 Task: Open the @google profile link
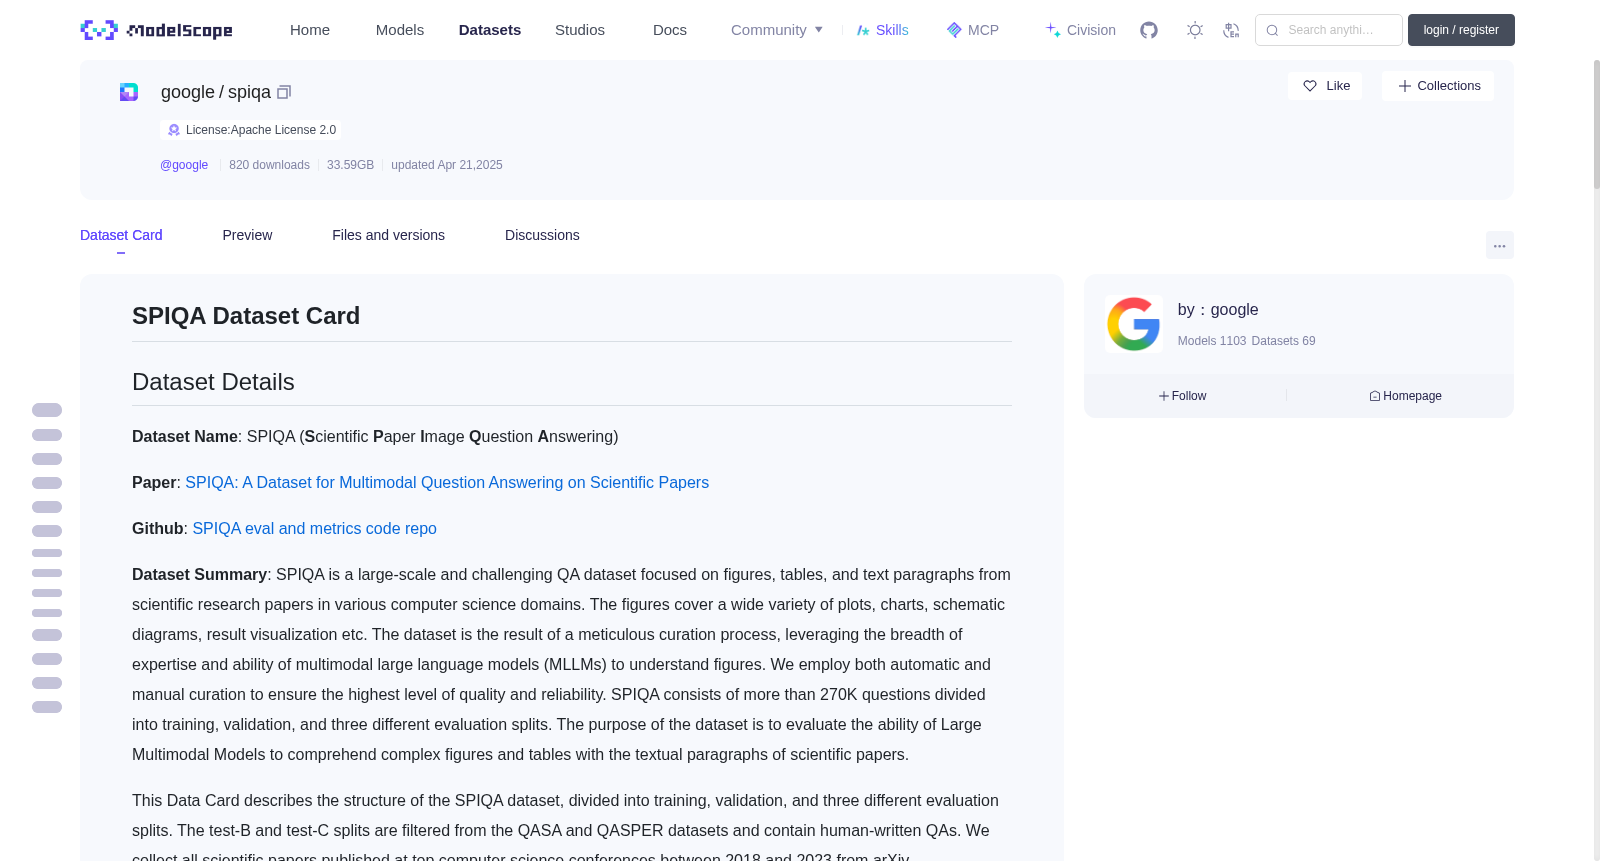184,165
